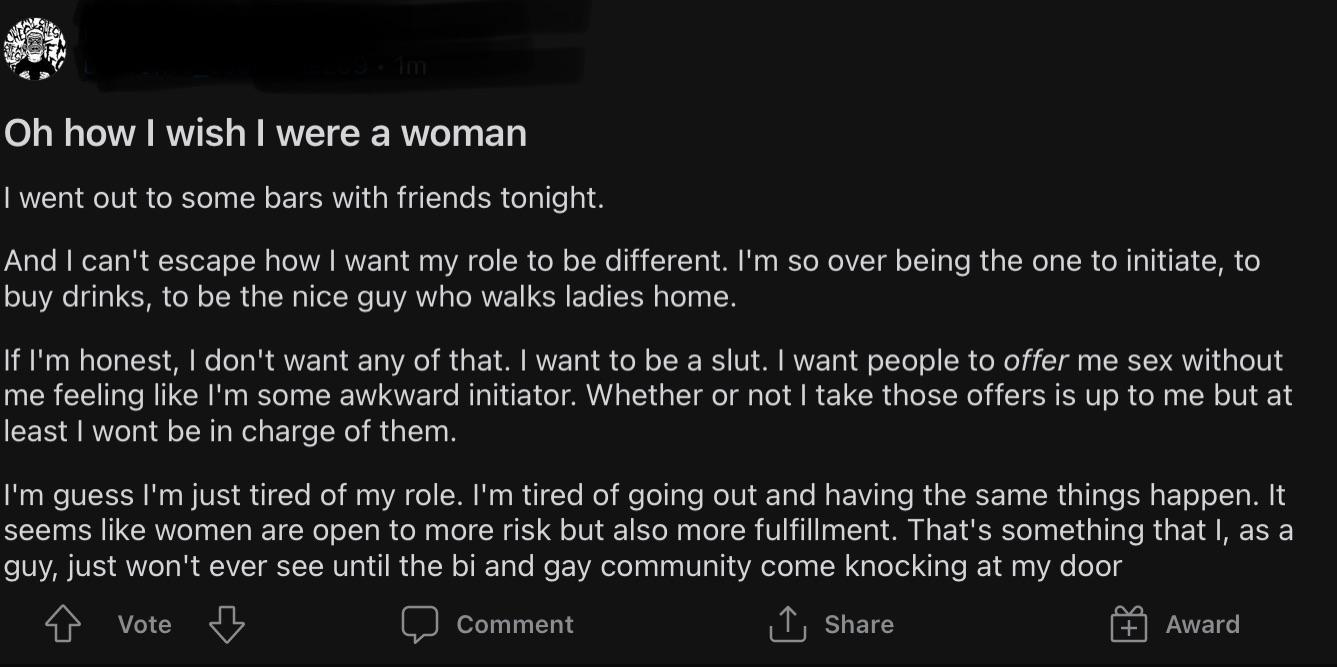Open the post titled "Oh how I wish I were a woman"
The width and height of the screenshot is (1337, 667).
click(265, 133)
